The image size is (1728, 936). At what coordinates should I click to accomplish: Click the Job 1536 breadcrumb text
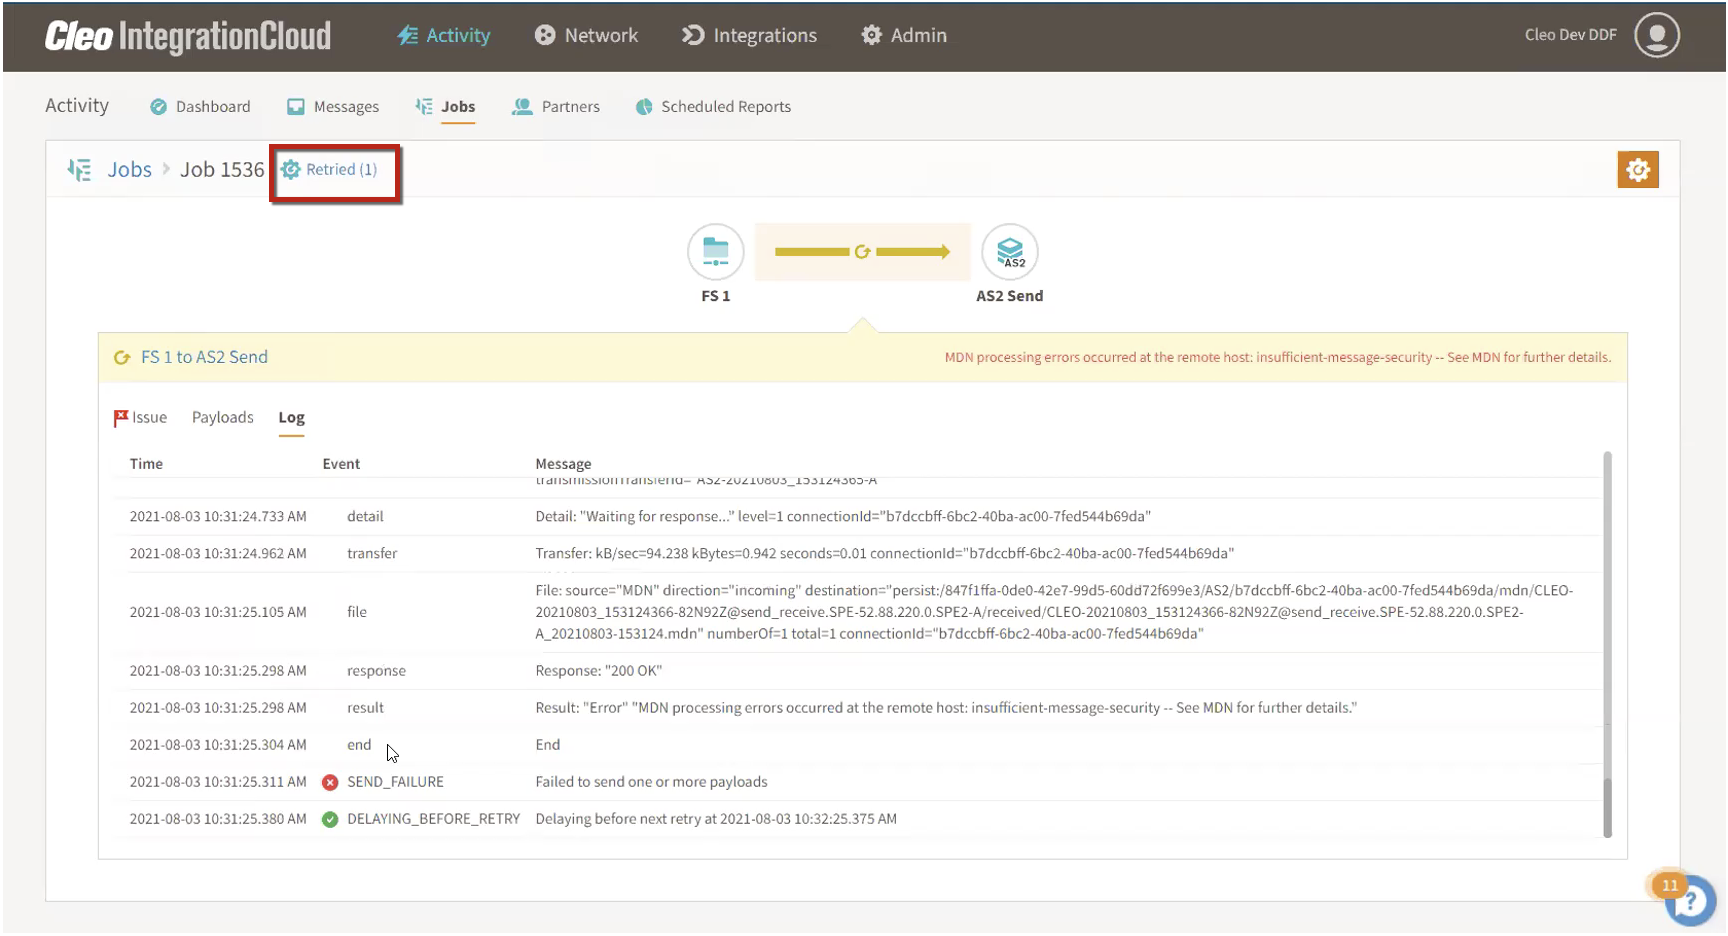click(x=222, y=170)
